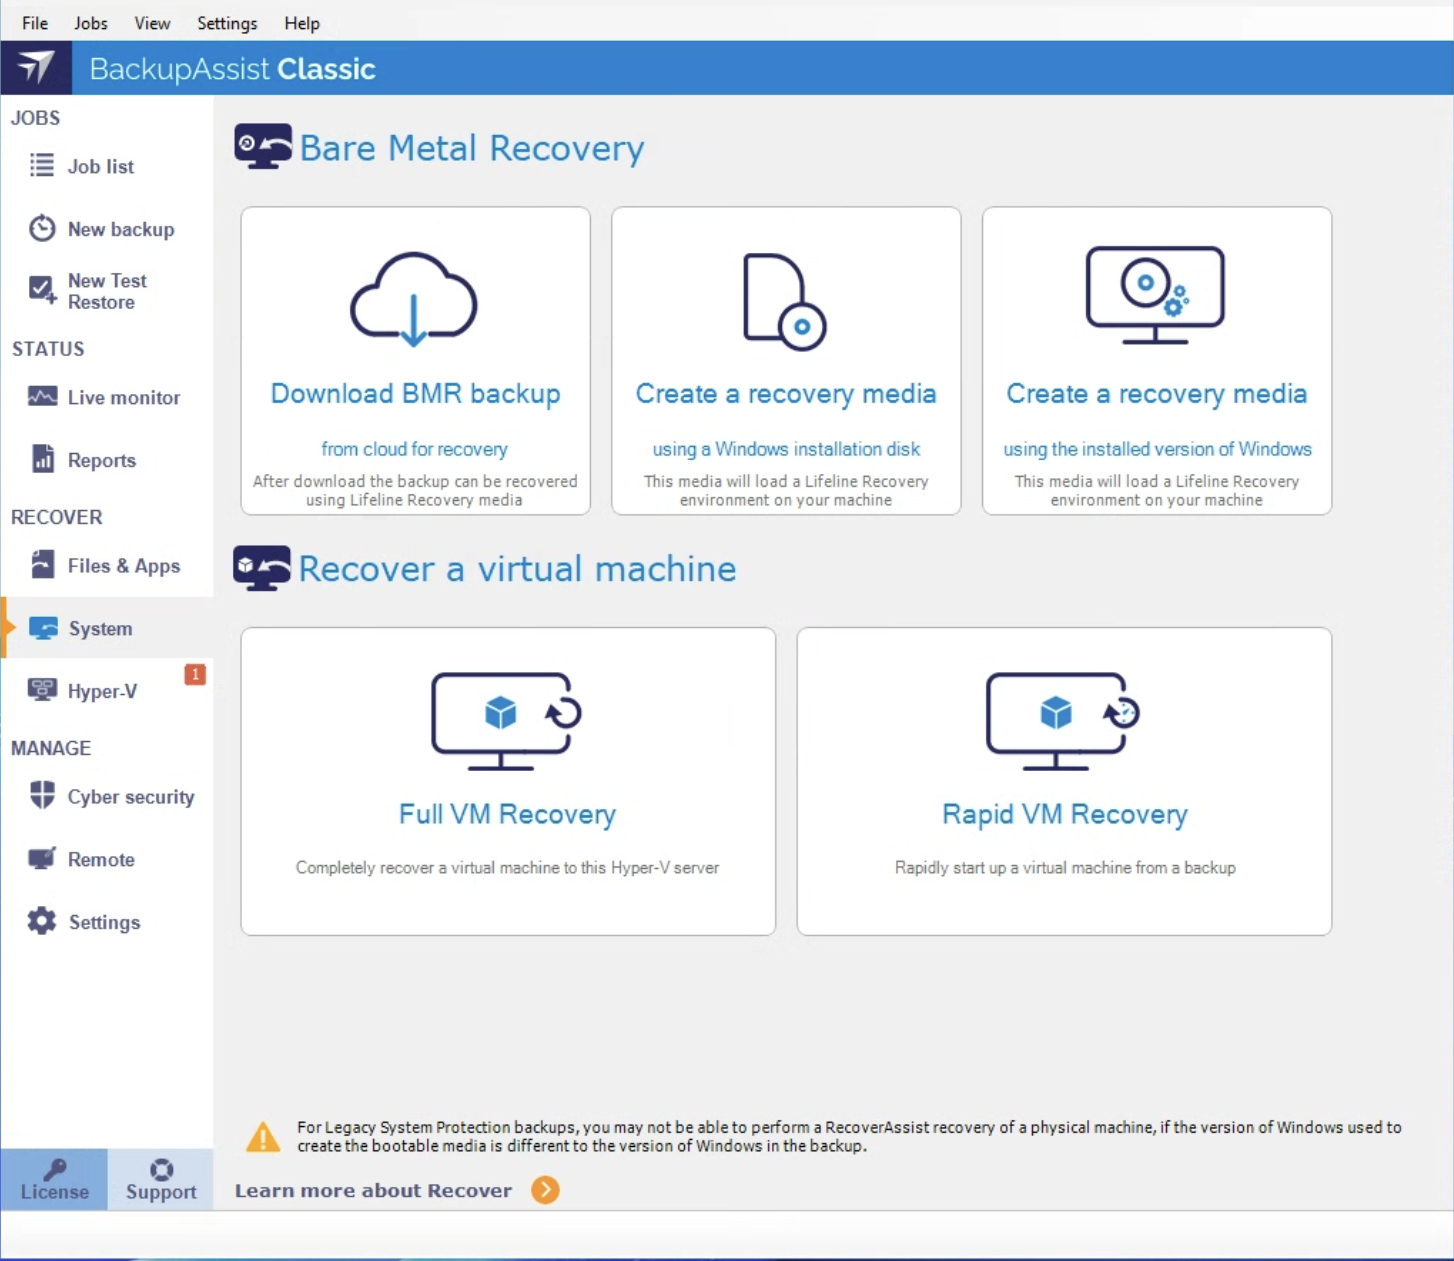The height and width of the screenshot is (1261, 1454).
Task: Open the Remote management section
Action: coord(100,859)
